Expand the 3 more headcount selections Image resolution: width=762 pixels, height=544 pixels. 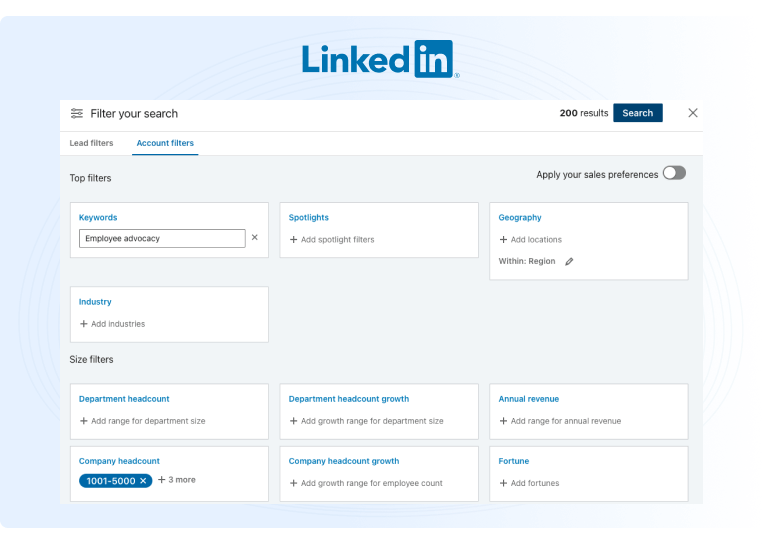(x=177, y=480)
